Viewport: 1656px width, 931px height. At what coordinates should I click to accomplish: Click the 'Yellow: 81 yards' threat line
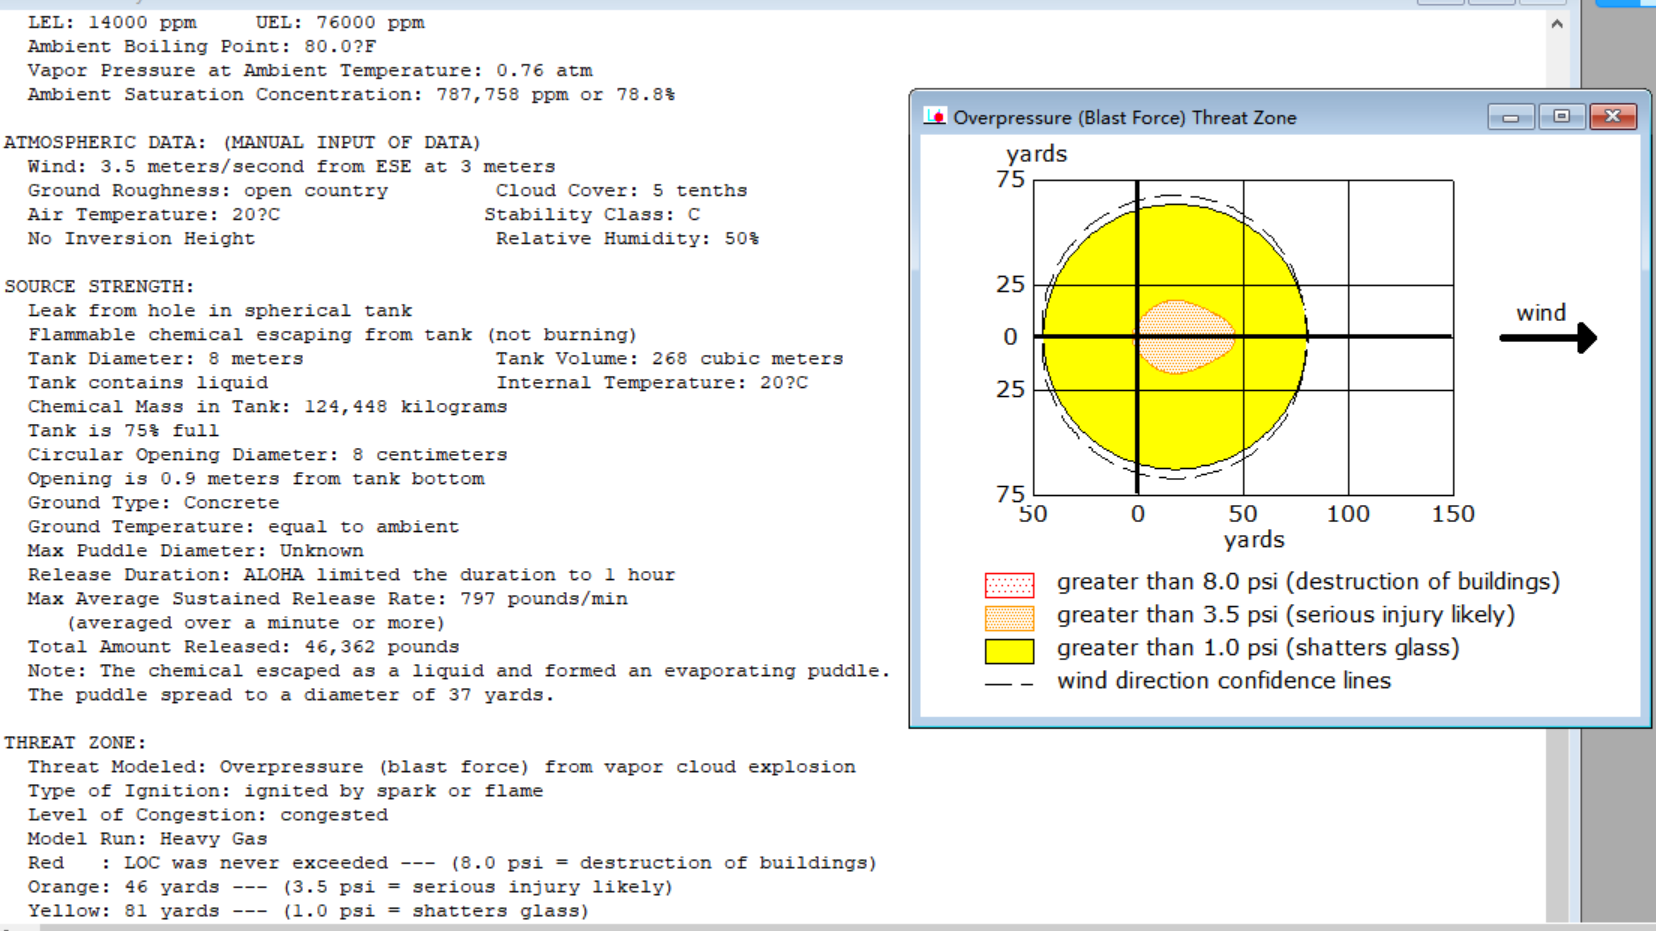pyautogui.click(x=308, y=911)
